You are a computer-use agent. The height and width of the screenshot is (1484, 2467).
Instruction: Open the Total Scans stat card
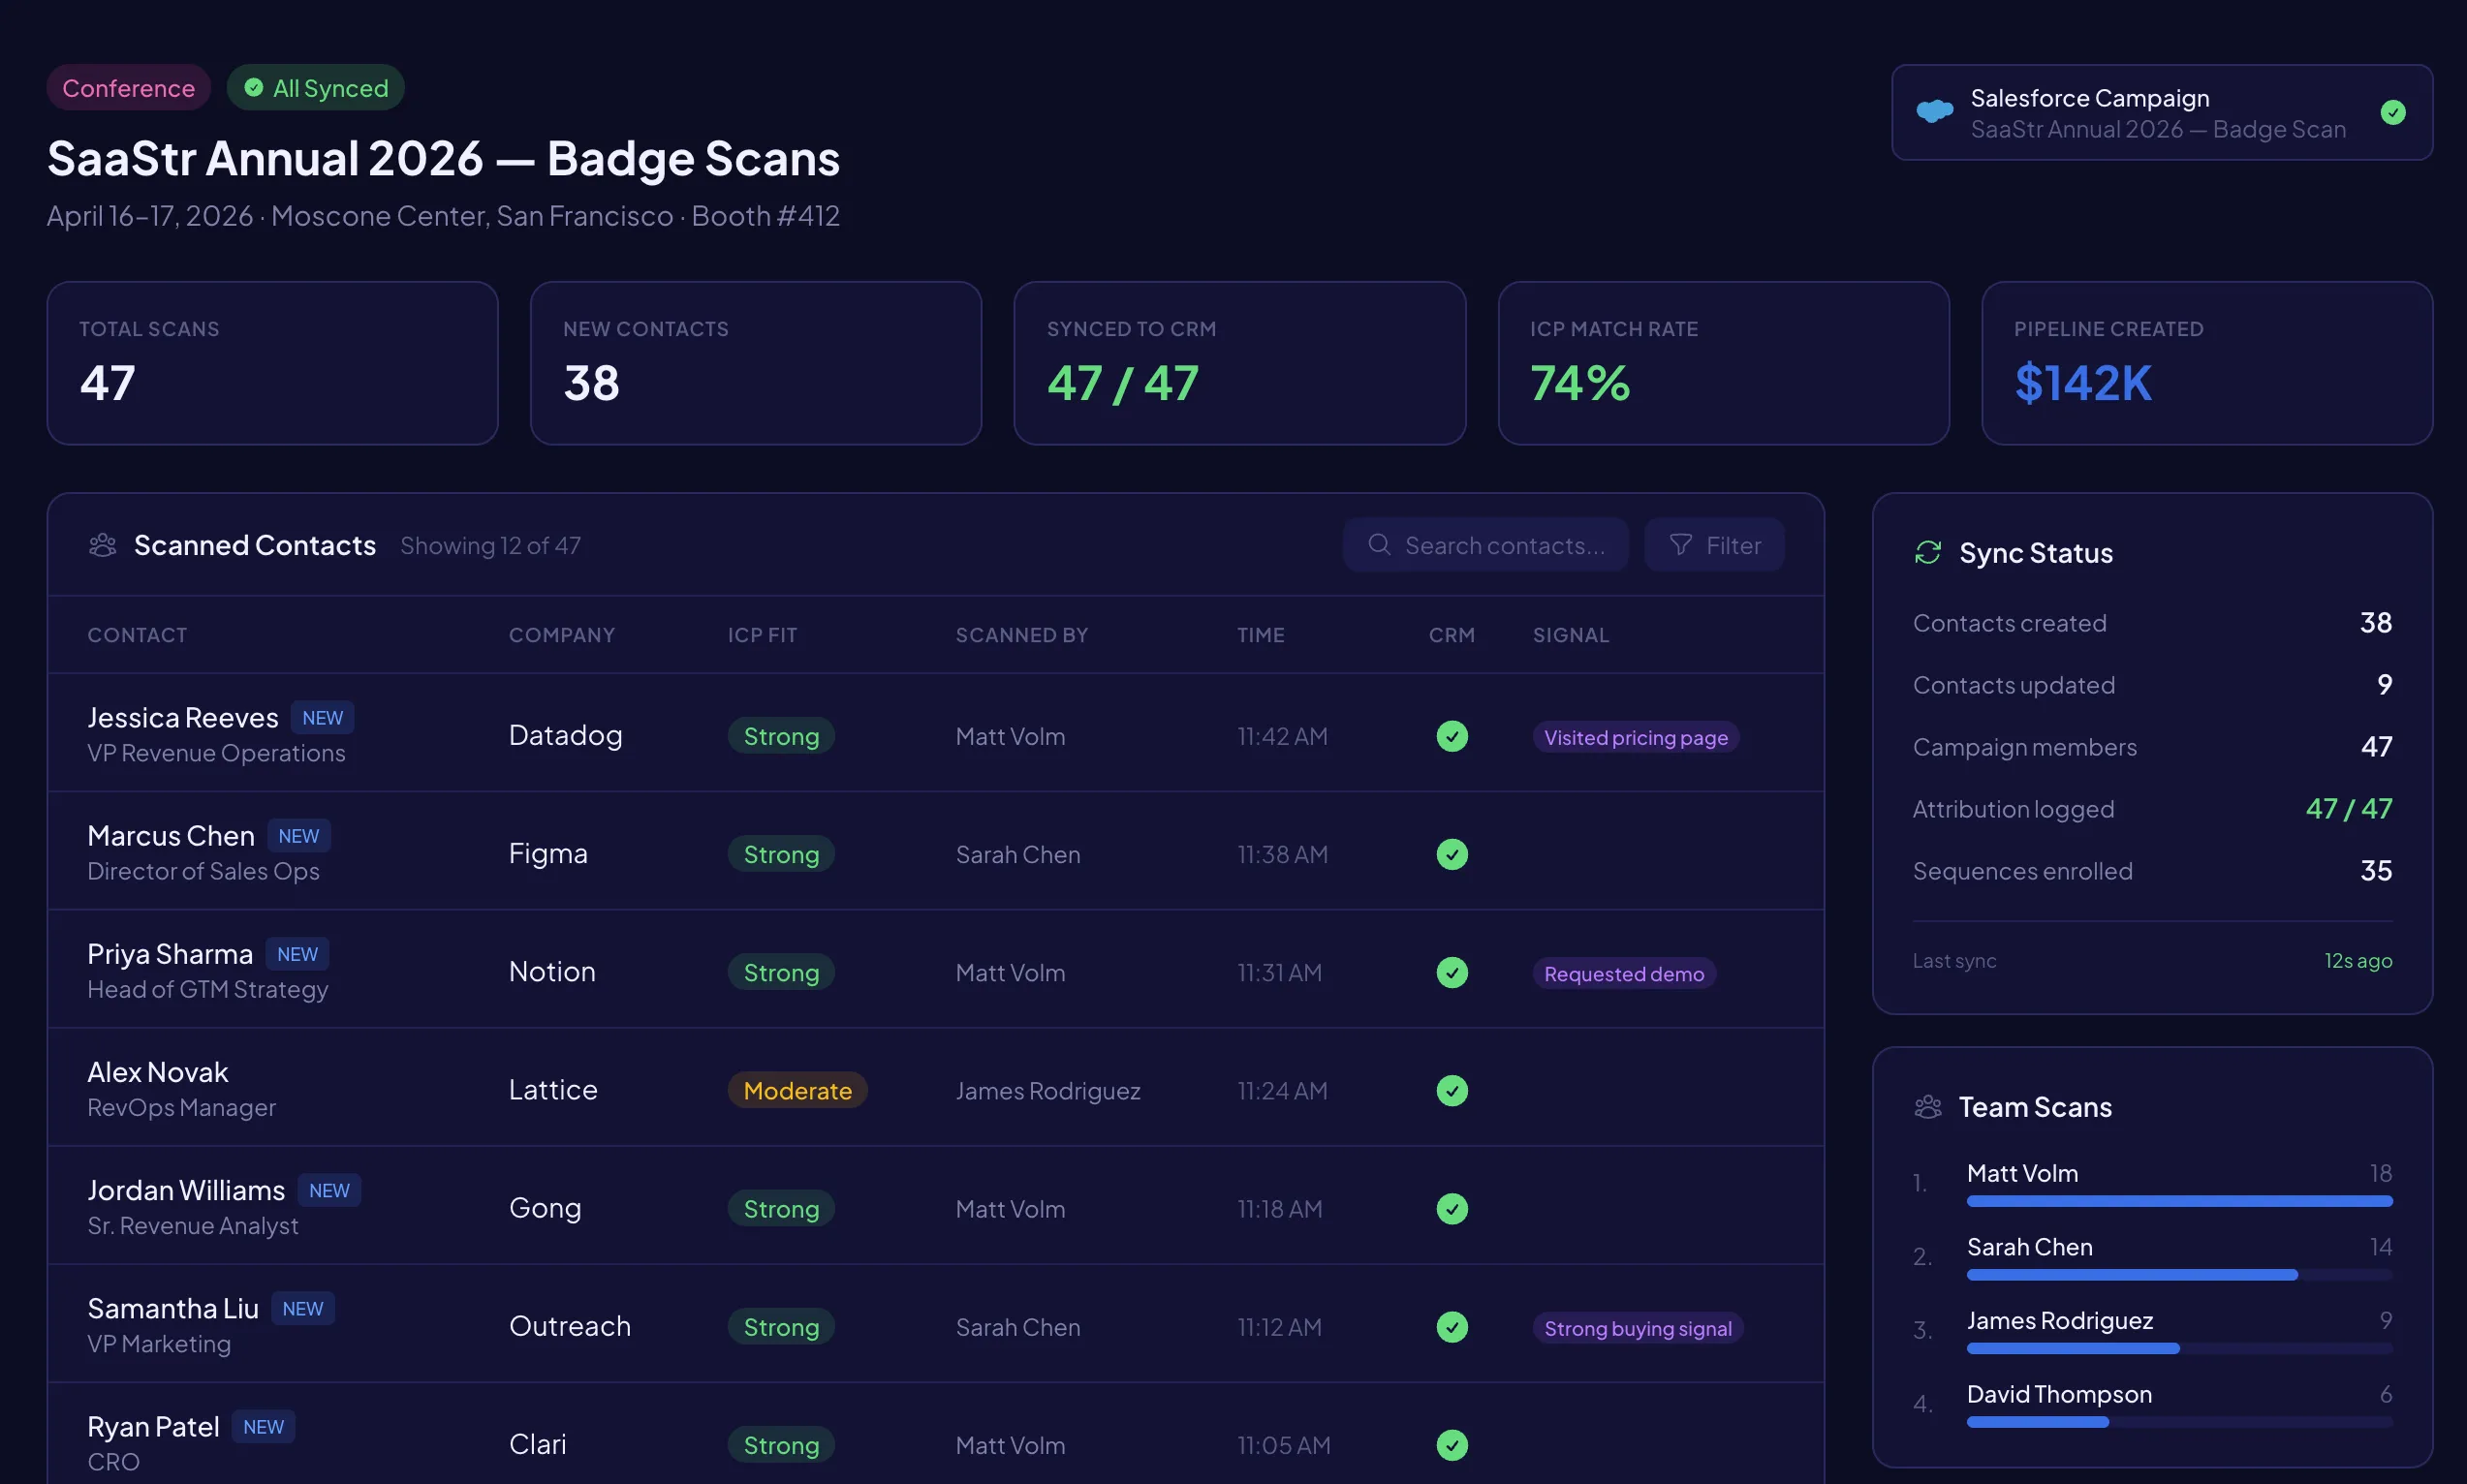pyautogui.click(x=272, y=363)
